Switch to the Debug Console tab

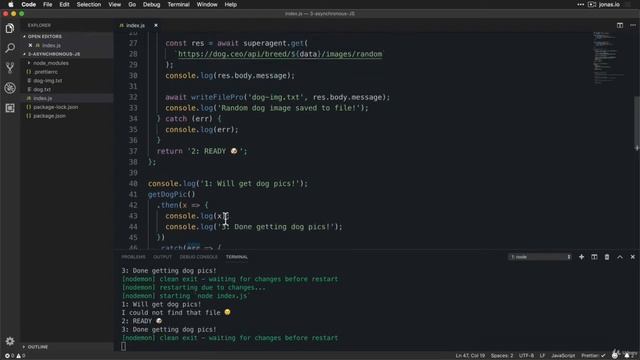(198, 257)
